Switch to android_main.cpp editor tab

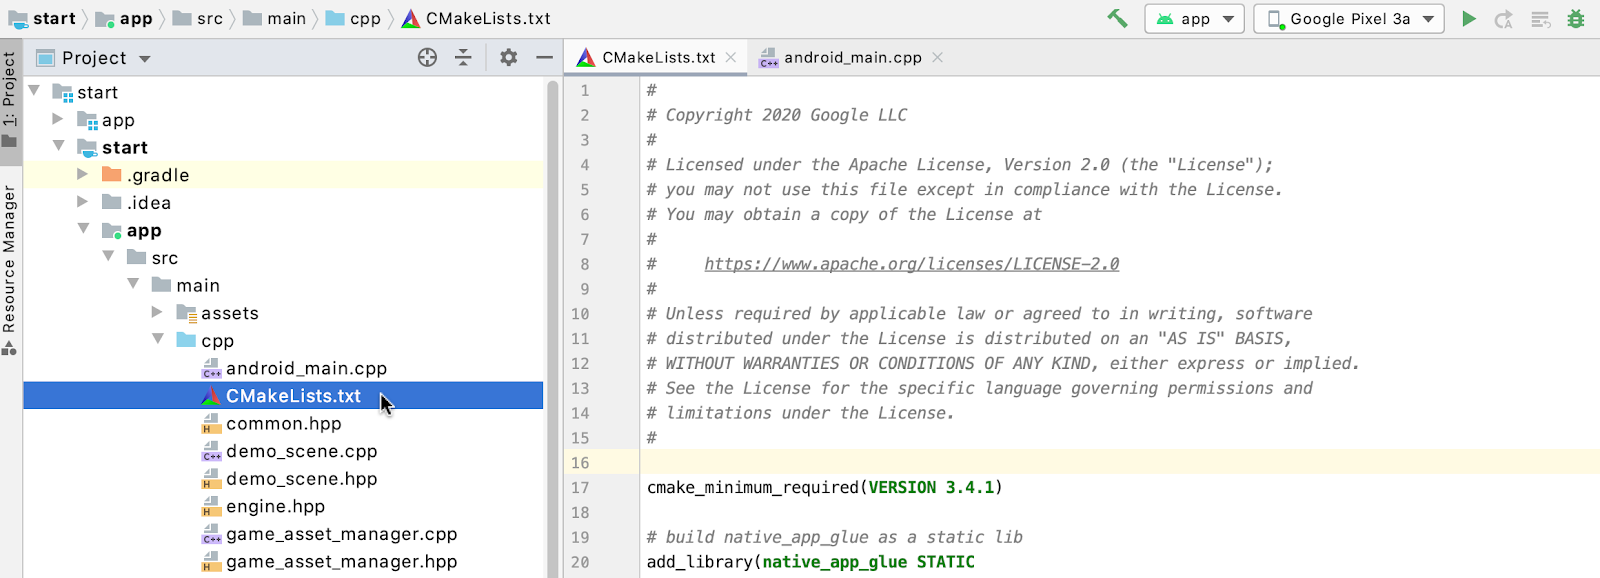coord(852,58)
